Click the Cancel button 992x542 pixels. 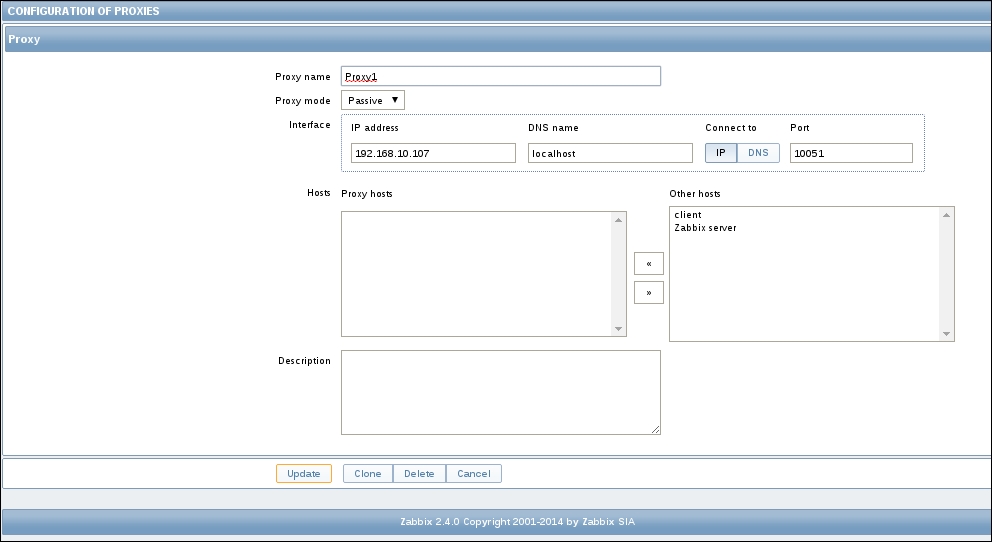coord(474,474)
